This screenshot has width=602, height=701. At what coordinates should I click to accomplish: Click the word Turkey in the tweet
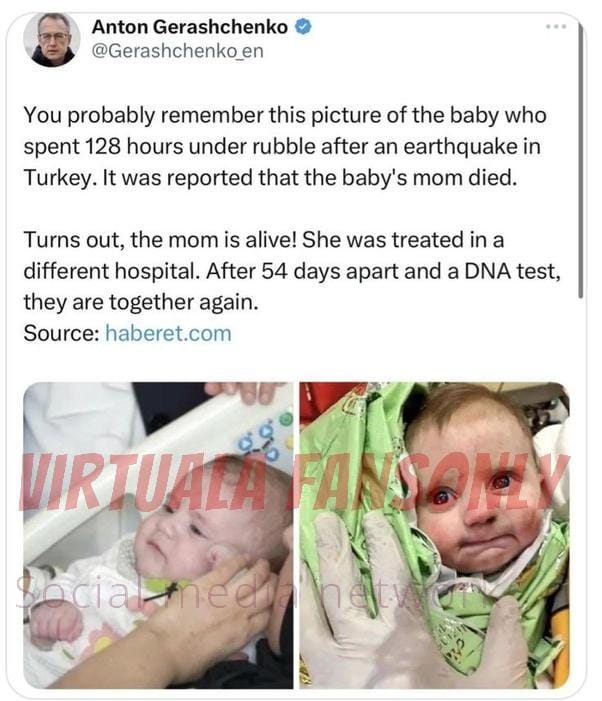tap(57, 178)
